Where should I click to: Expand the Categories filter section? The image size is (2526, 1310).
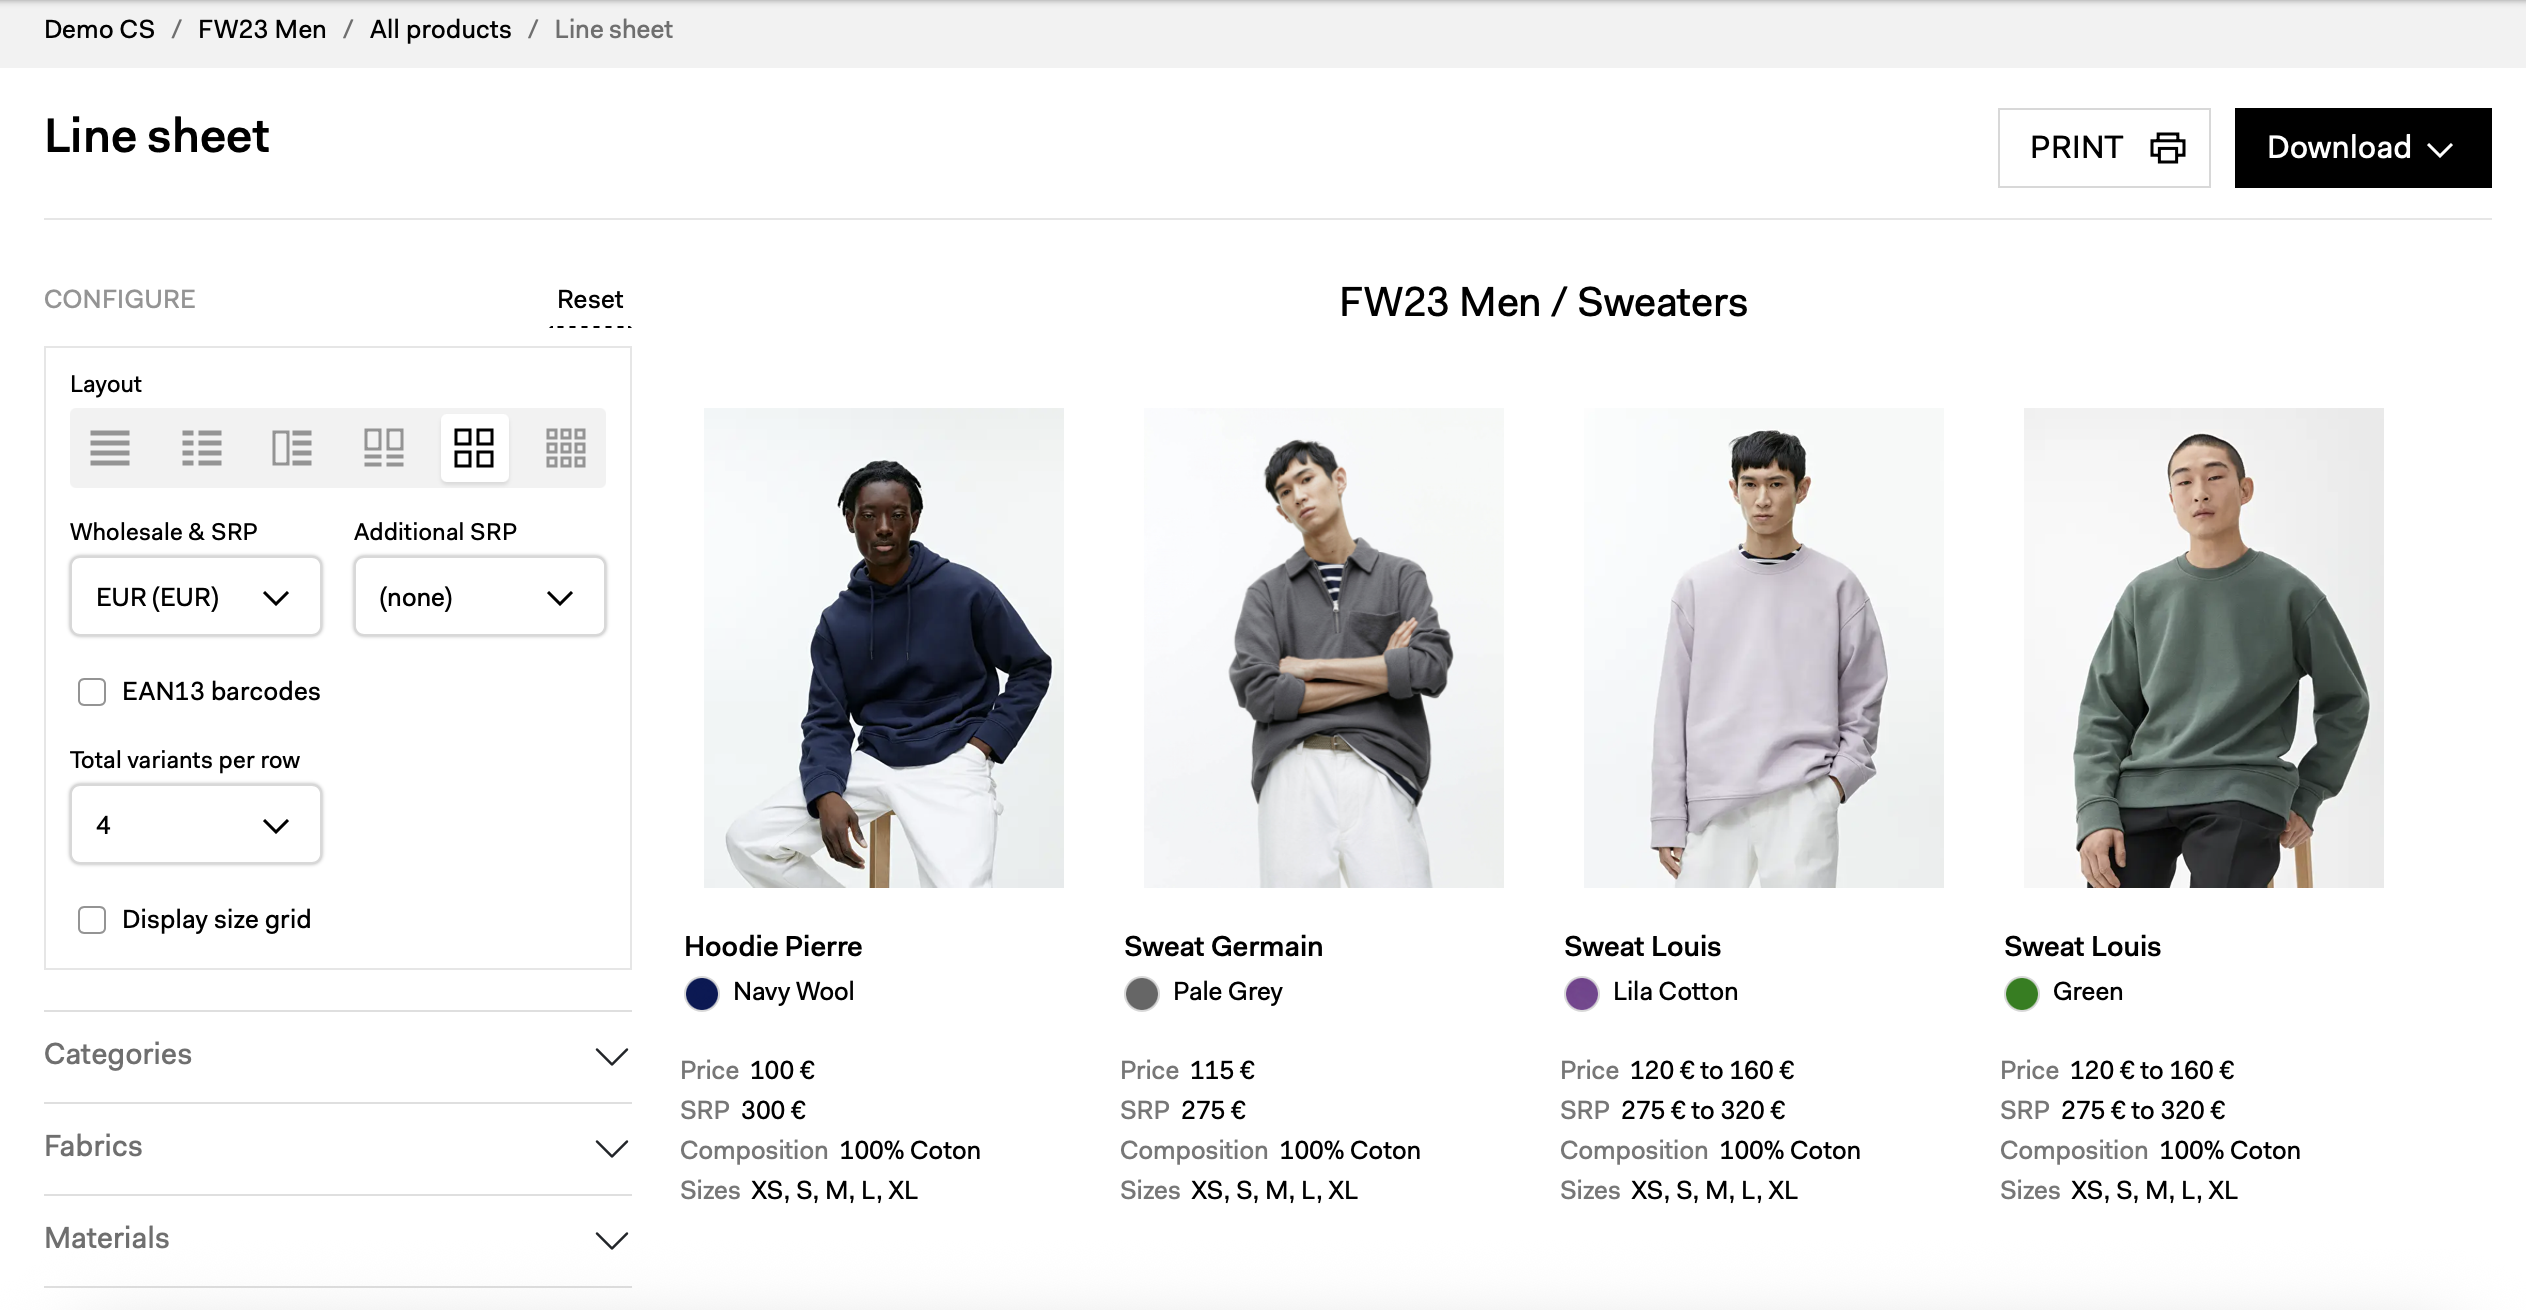(337, 1055)
